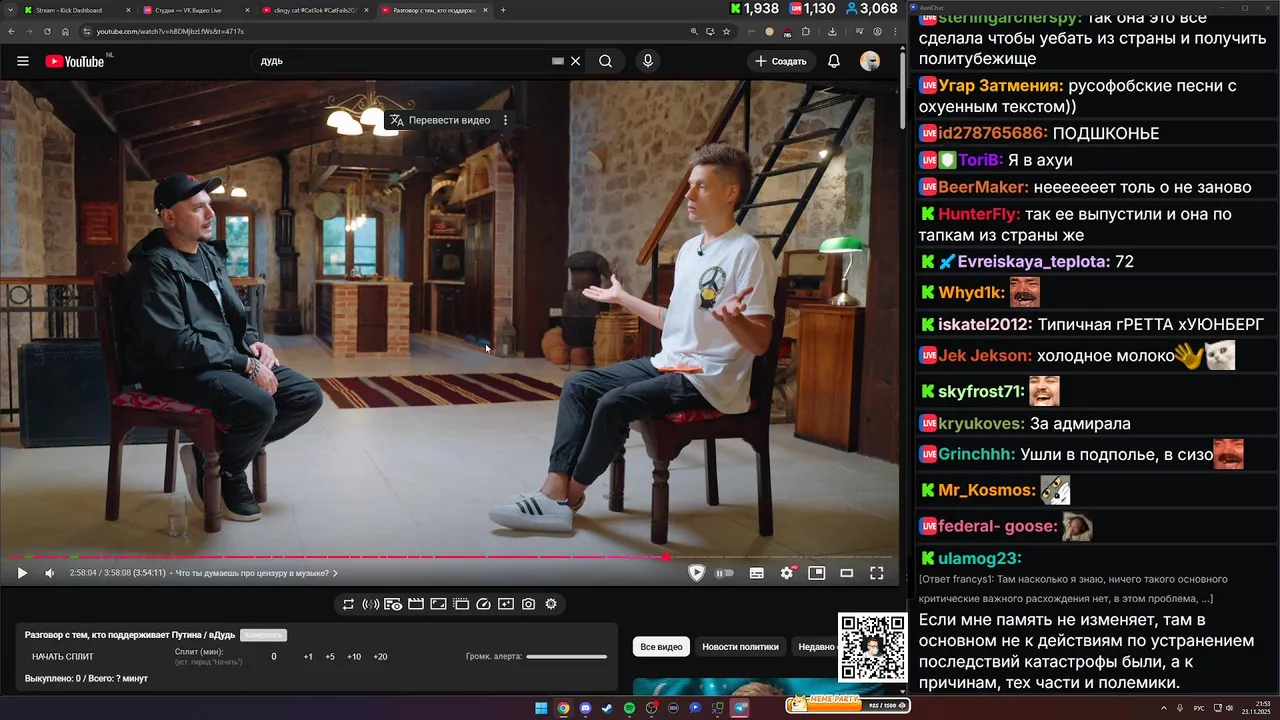Click the Создать create button
The width and height of the screenshot is (1280, 720).
[x=780, y=61]
